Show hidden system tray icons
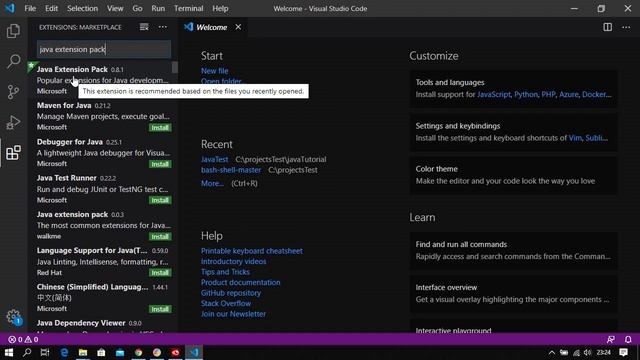Viewport: 640px width, 360px height. [551, 353]
